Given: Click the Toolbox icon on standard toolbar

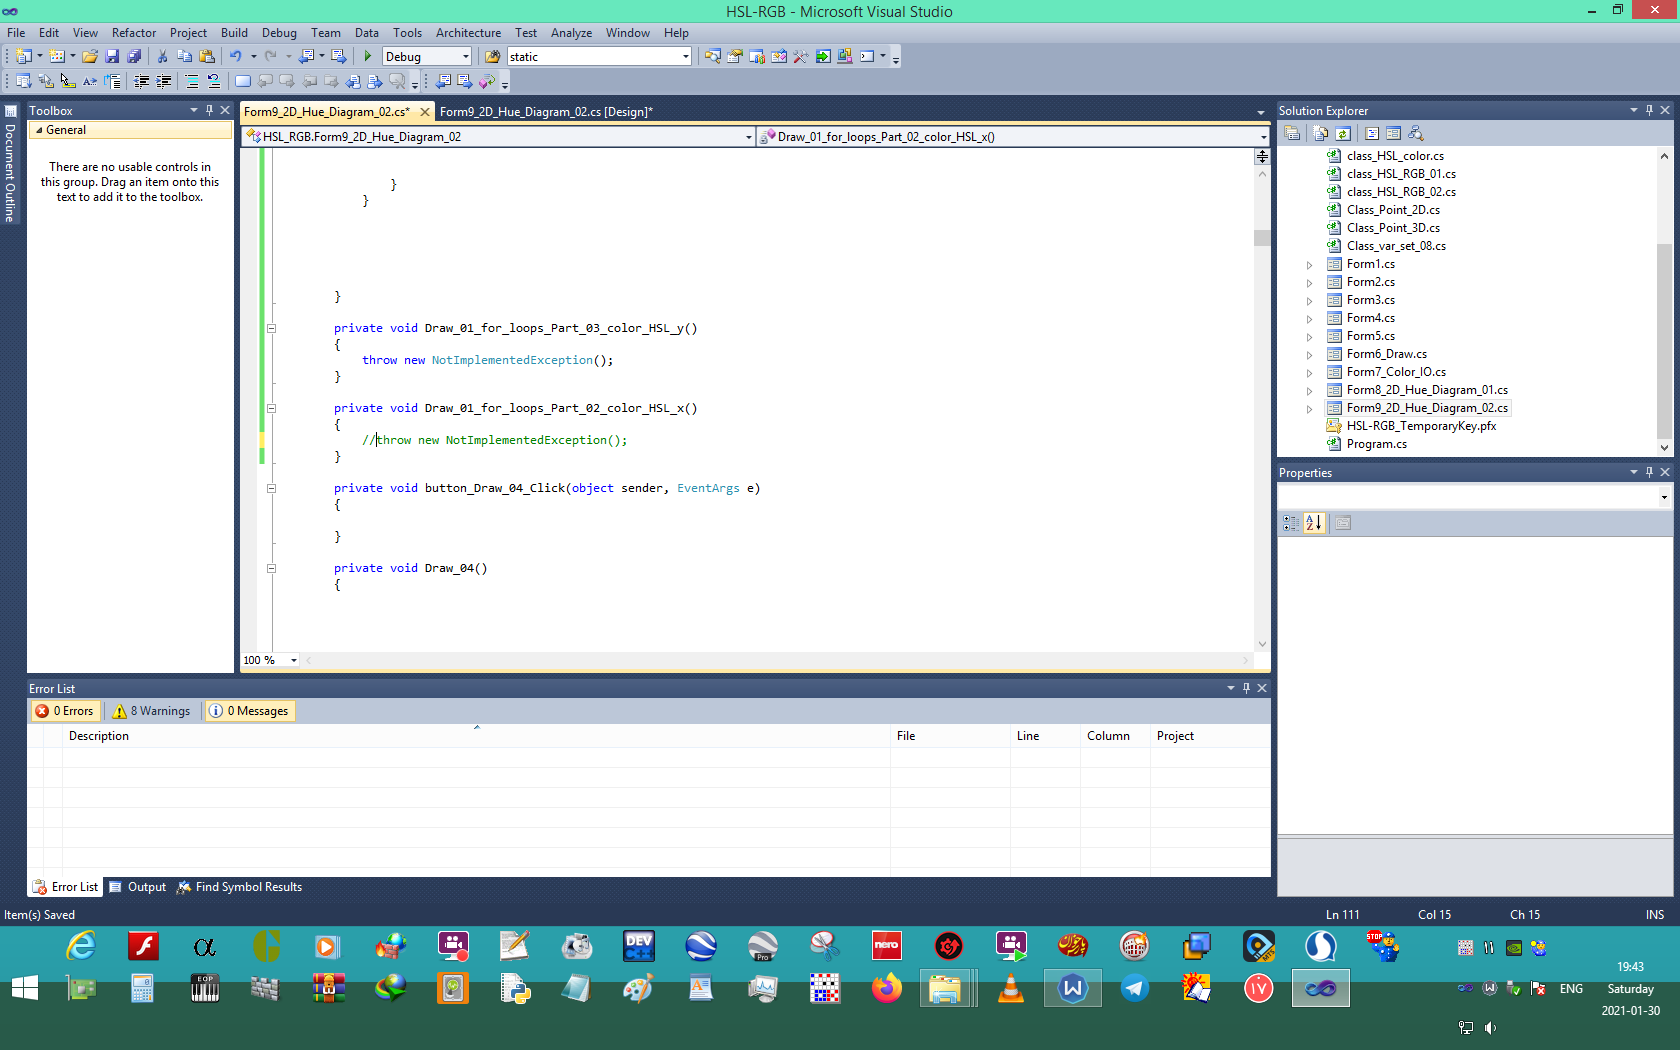Looking at the screenshot, I should pos(800,57).
